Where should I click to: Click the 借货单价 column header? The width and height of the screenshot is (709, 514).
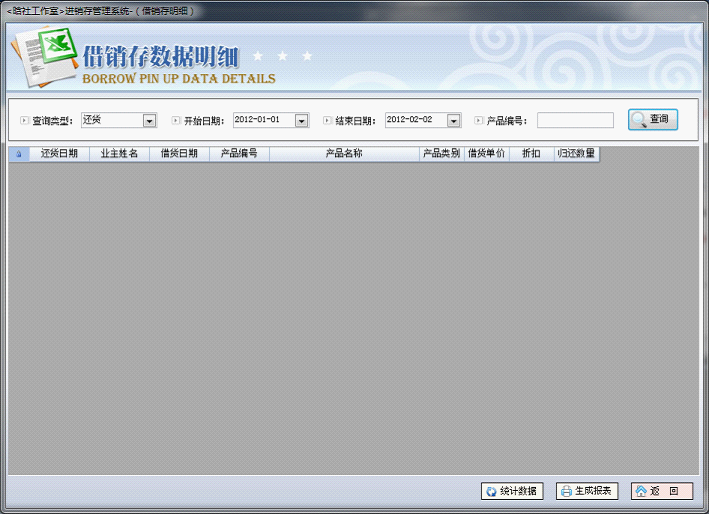click(x=487, y=154)
